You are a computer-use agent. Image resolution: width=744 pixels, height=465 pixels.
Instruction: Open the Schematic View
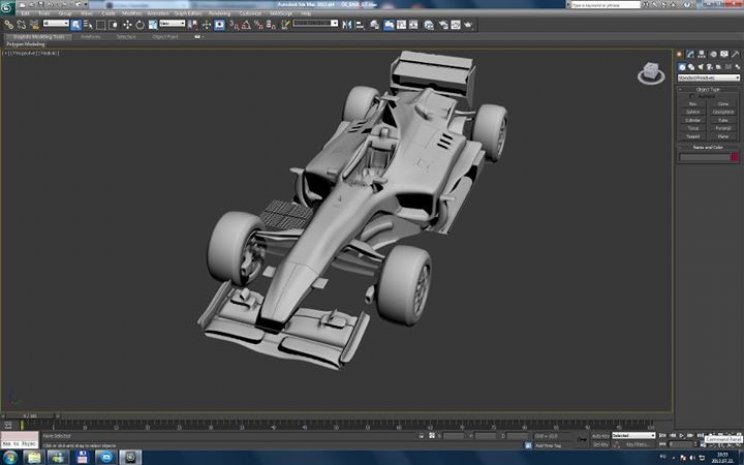click(414, 25)
